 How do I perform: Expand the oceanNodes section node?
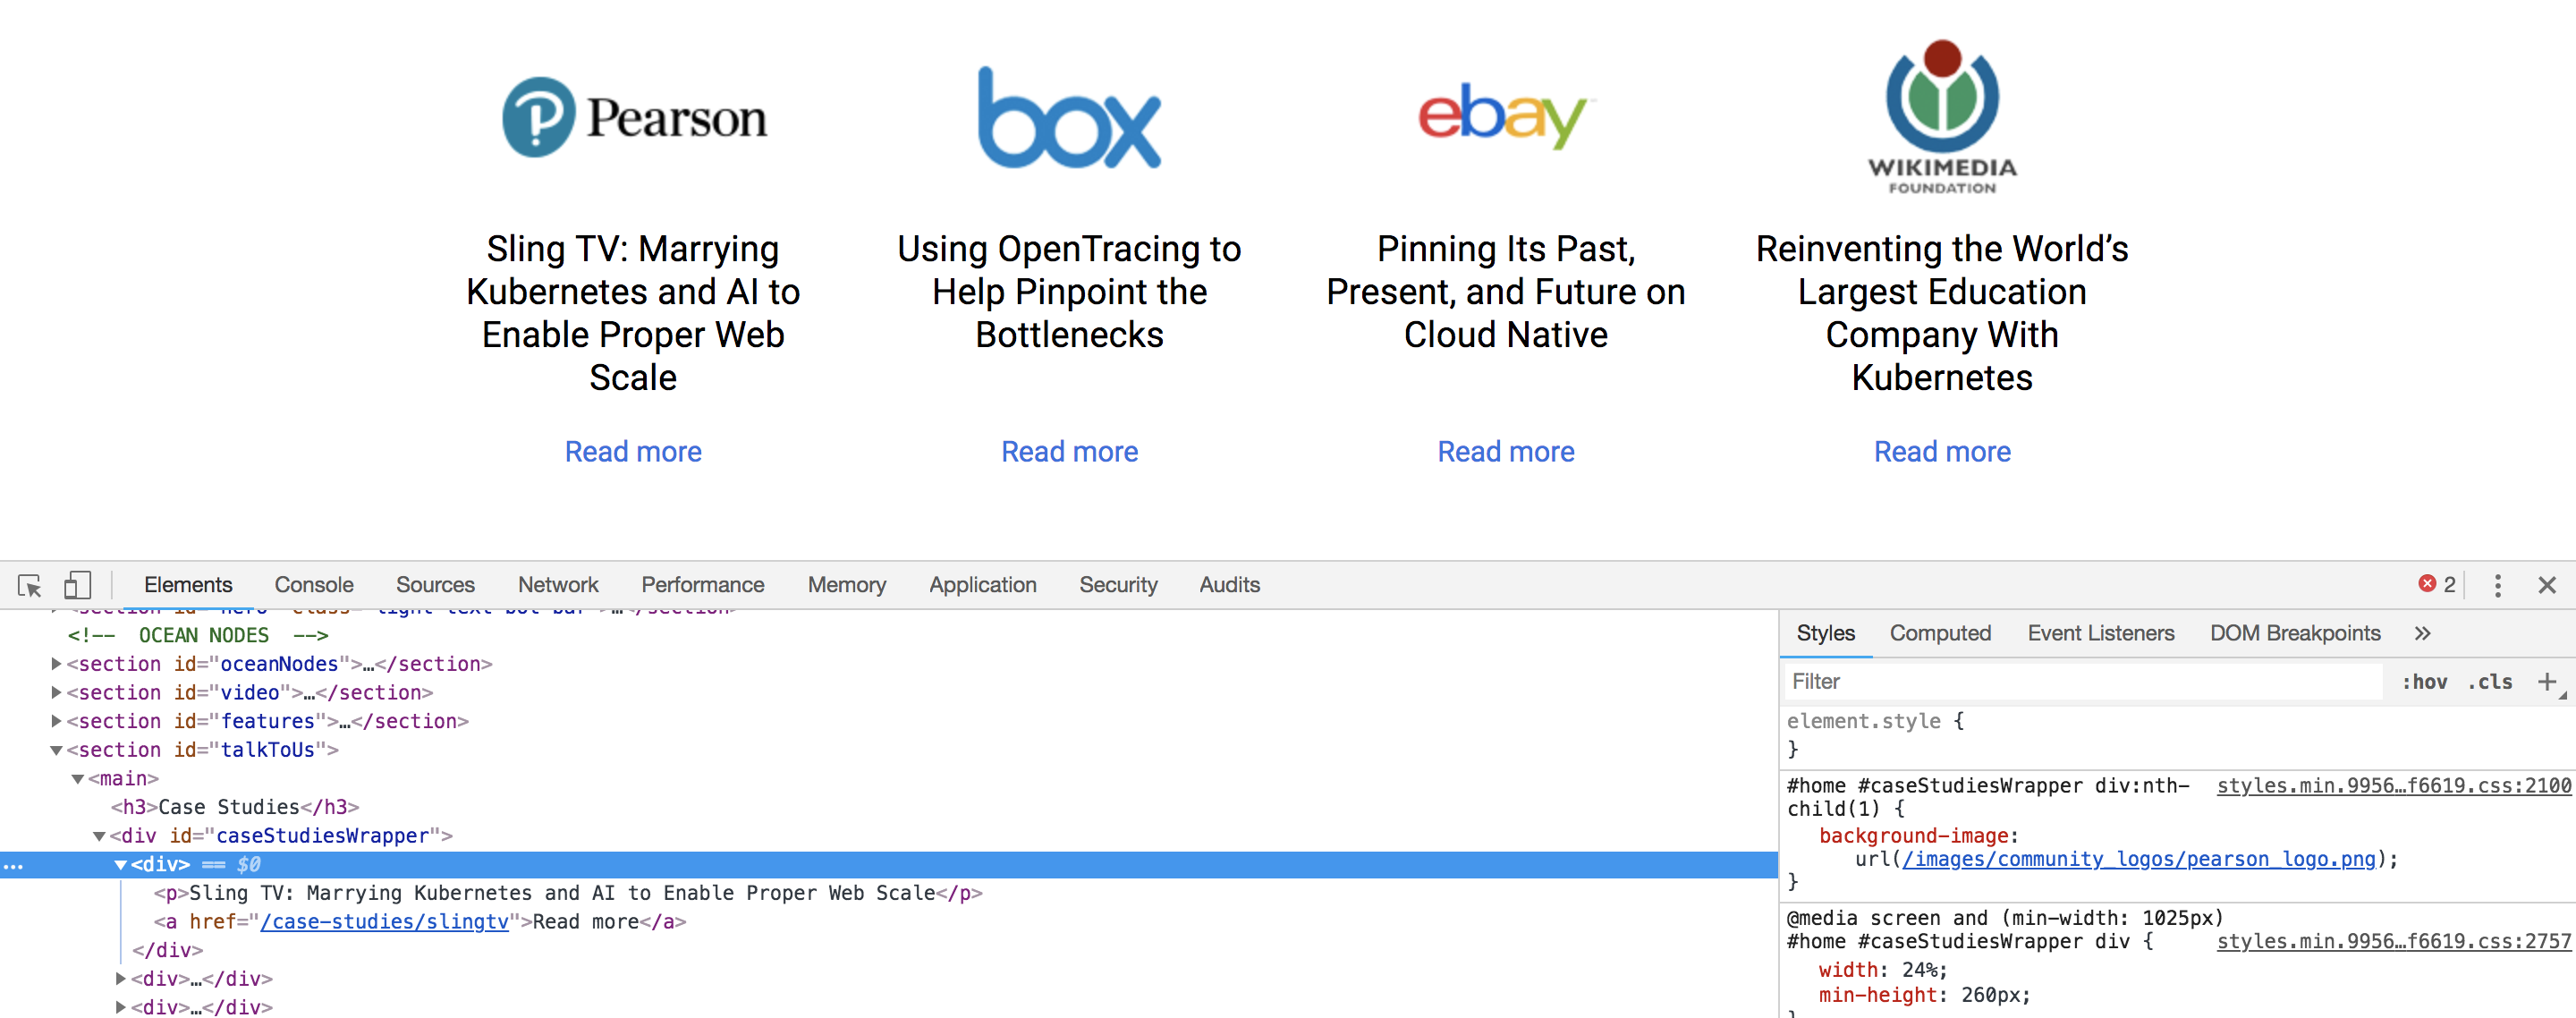56,664
